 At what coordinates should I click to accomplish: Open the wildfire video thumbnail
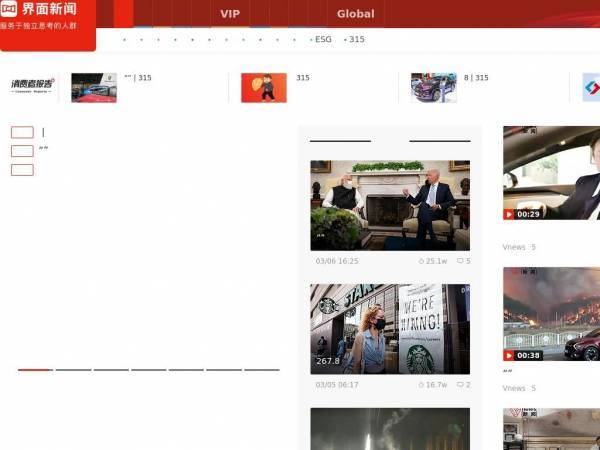point(551,314)
